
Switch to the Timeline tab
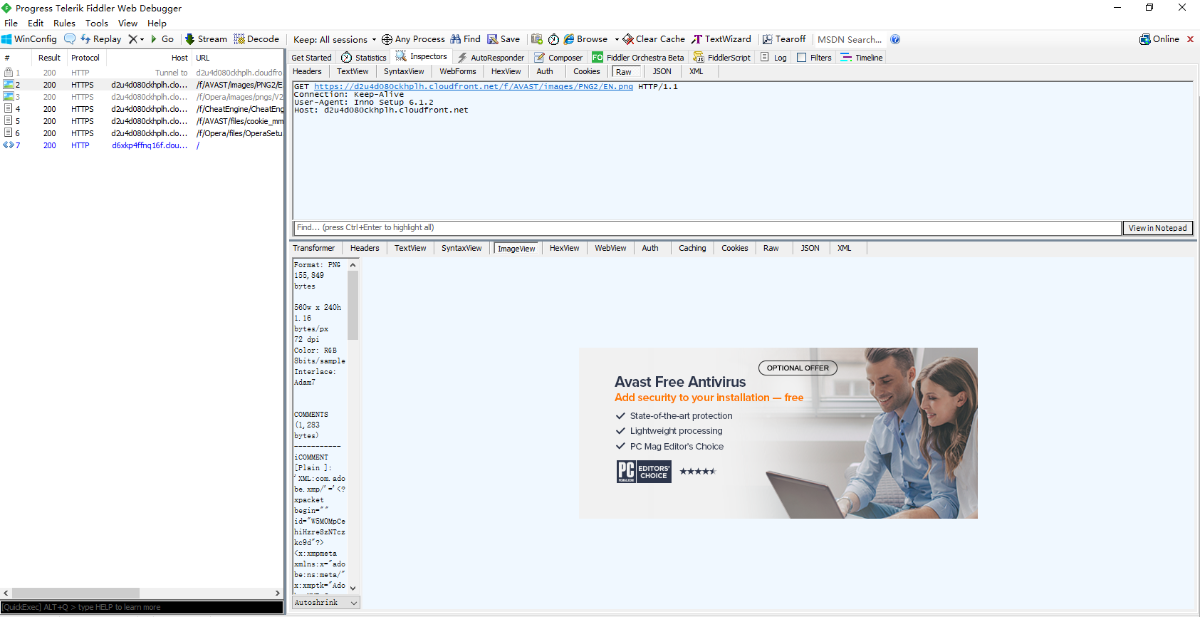pos(862,58)
